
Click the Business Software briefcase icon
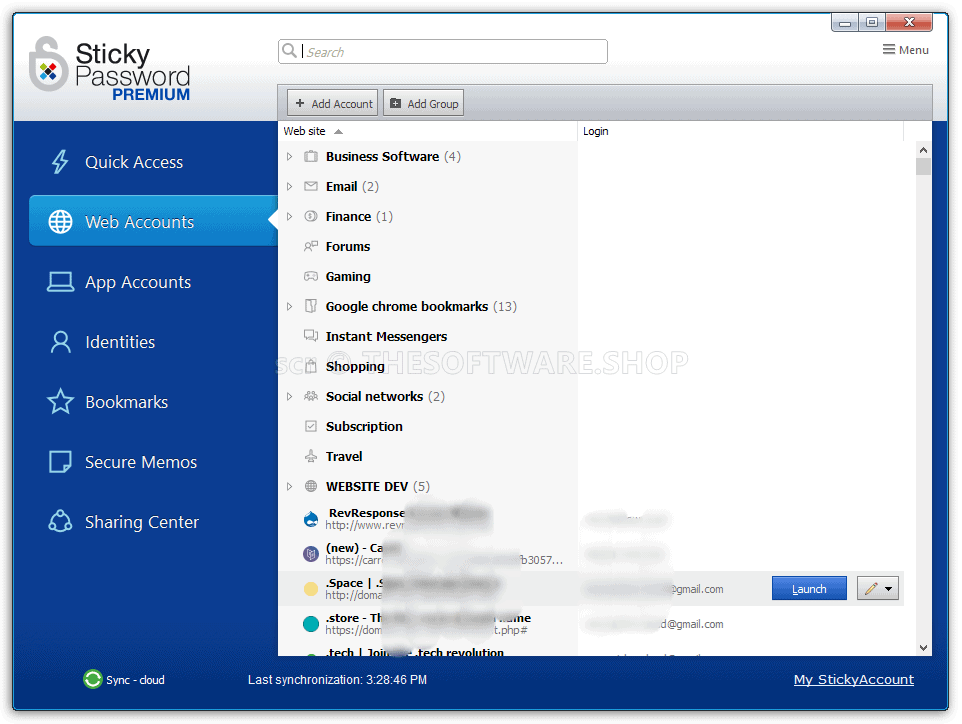click(311, 156)
